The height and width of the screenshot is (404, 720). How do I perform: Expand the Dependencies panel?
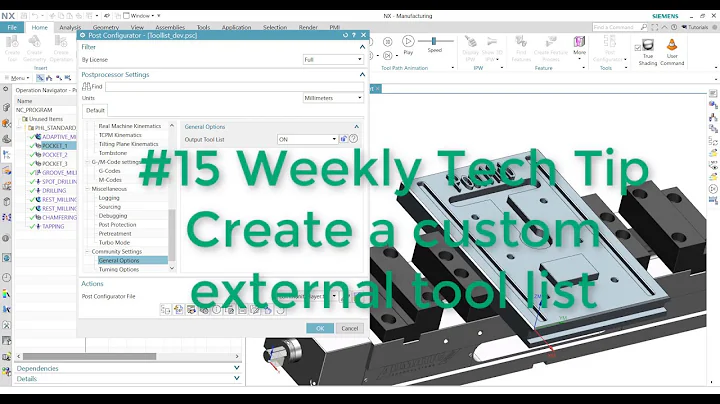point(236,368)
